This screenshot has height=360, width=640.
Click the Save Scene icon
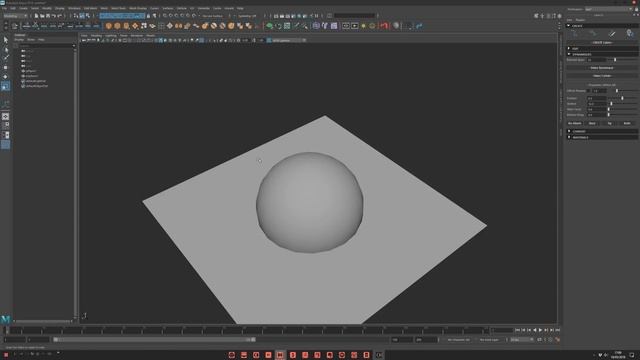click(48, 16)
